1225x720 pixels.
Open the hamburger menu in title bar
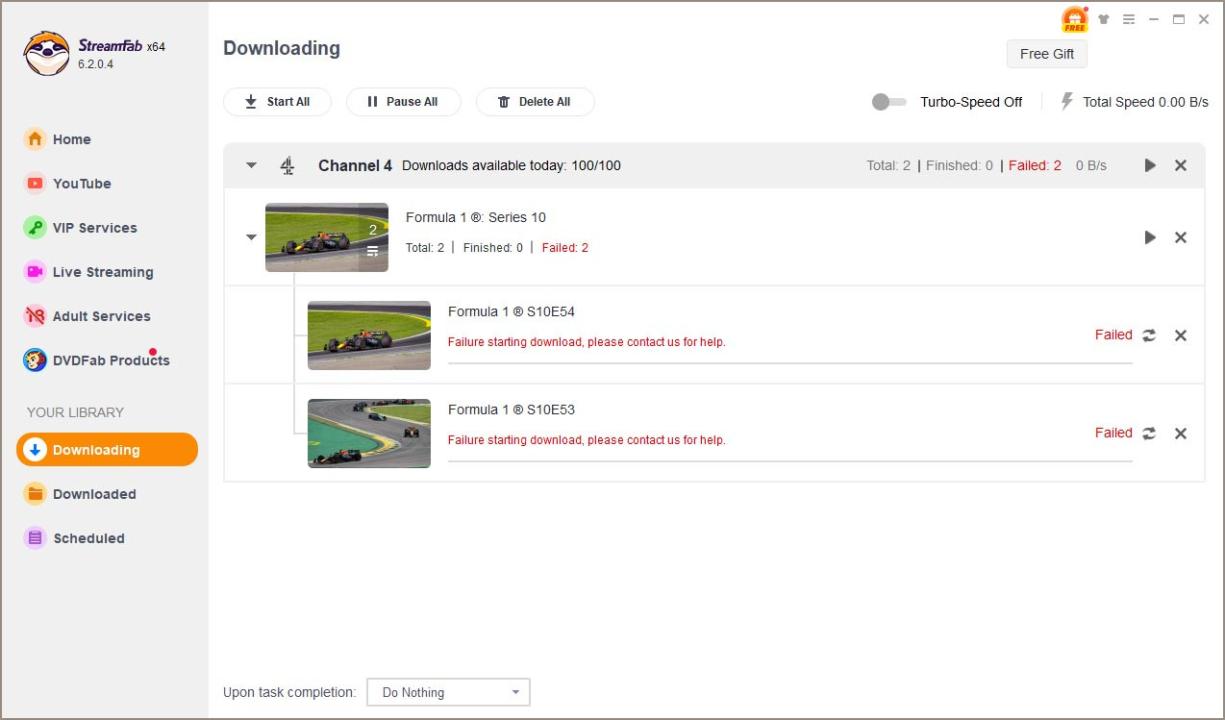point(1128,19)
